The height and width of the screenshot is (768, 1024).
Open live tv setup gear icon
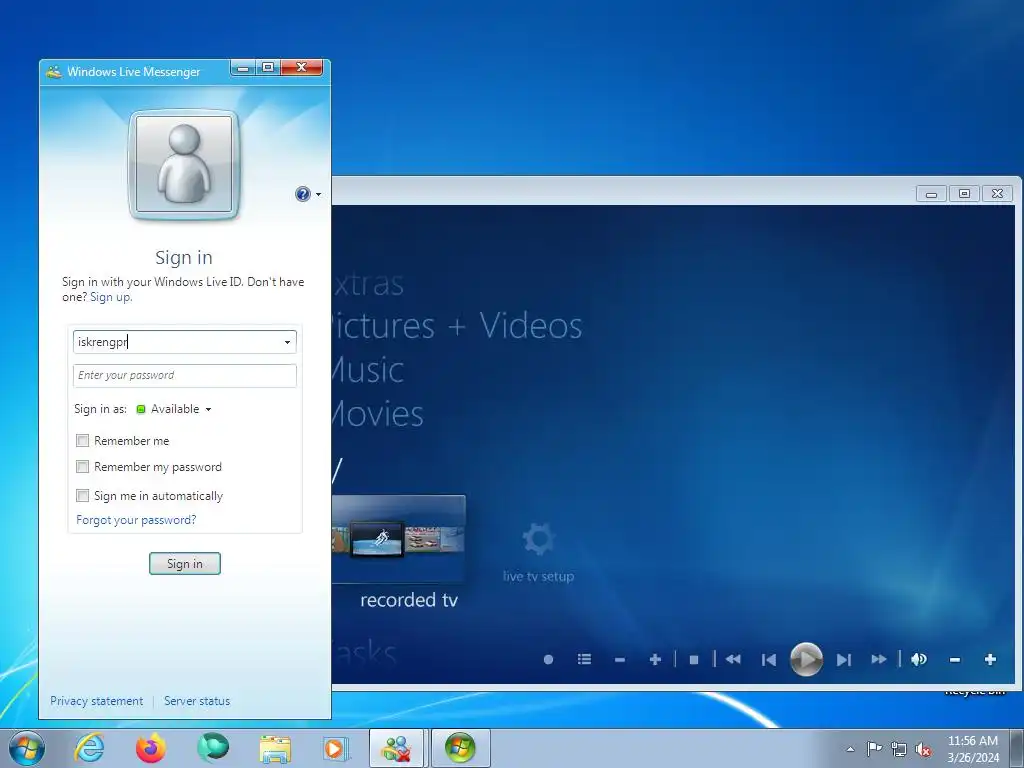538,539
